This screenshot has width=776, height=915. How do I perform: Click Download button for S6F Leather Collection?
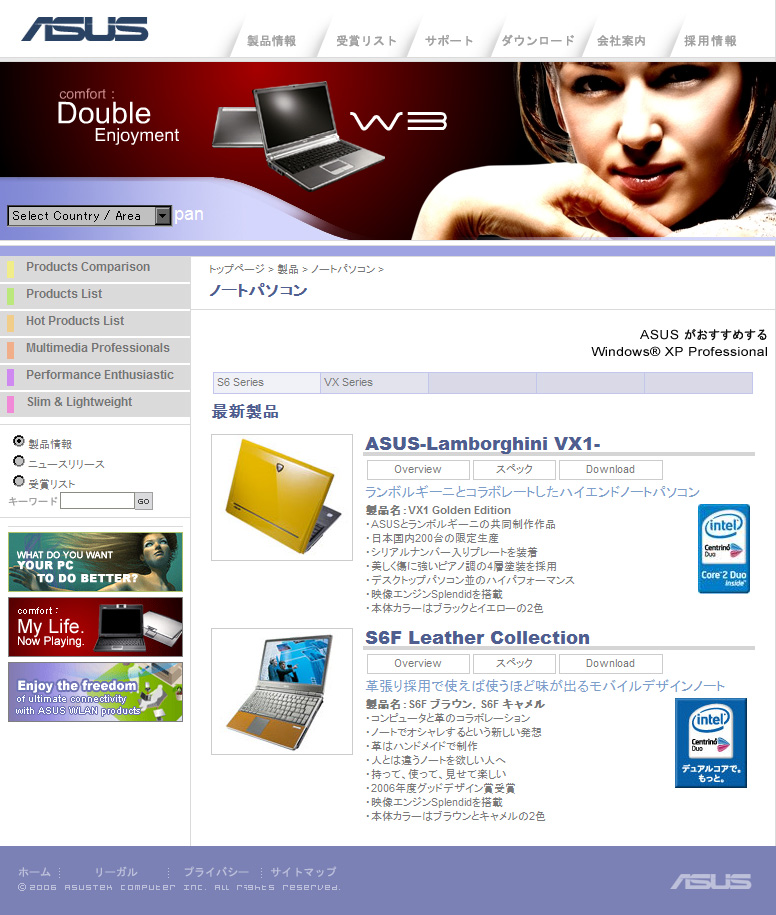[610, 663]
